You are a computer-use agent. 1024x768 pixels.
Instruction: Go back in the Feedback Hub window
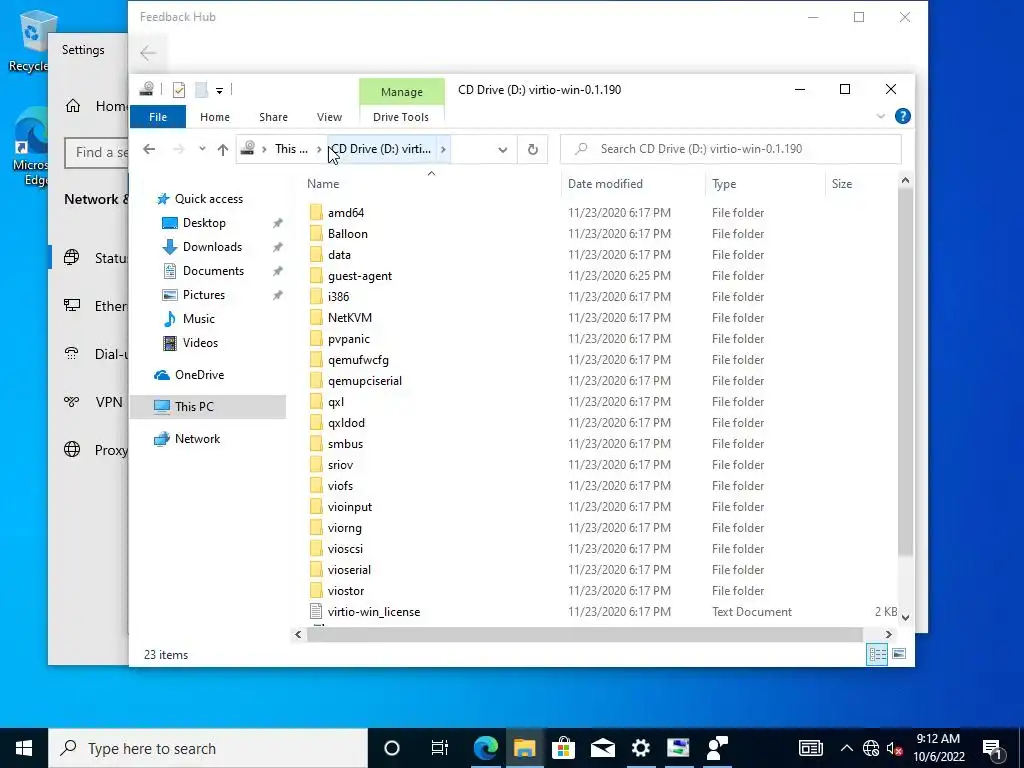(148, 52)
